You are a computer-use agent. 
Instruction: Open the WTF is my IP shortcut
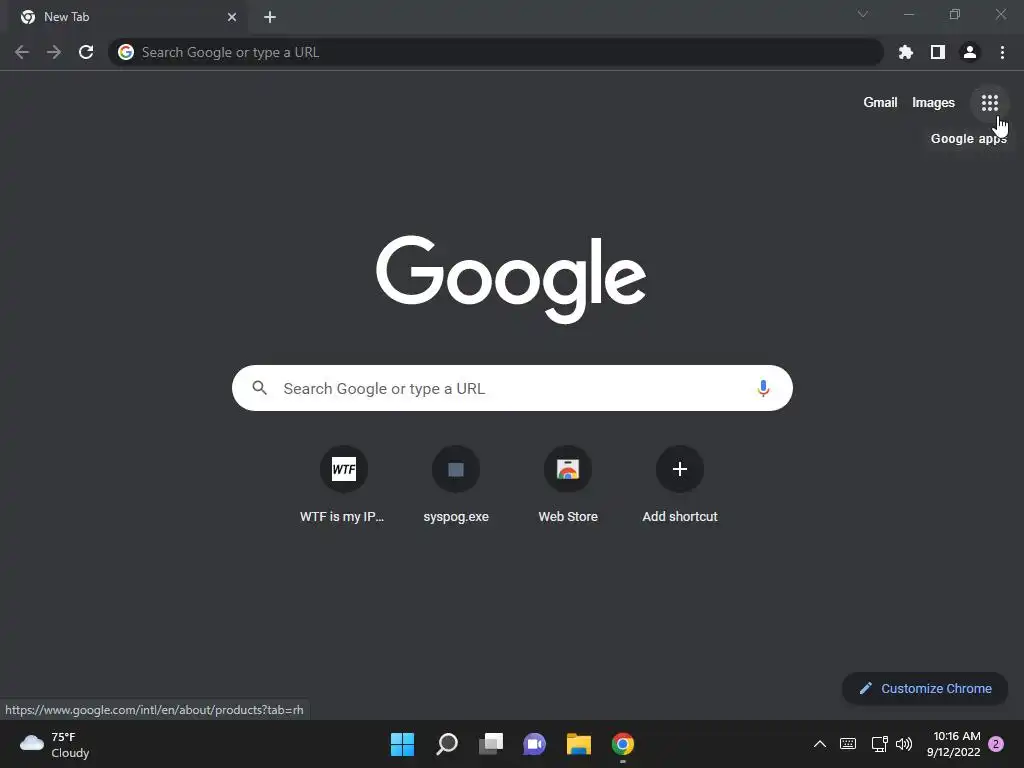click(344, 484)
